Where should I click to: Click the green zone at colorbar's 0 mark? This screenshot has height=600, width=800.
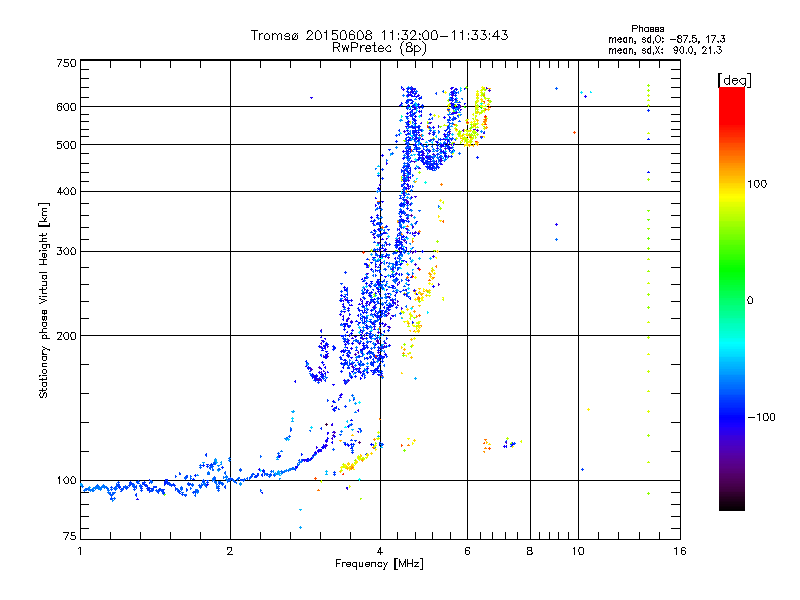coord(731,300)
